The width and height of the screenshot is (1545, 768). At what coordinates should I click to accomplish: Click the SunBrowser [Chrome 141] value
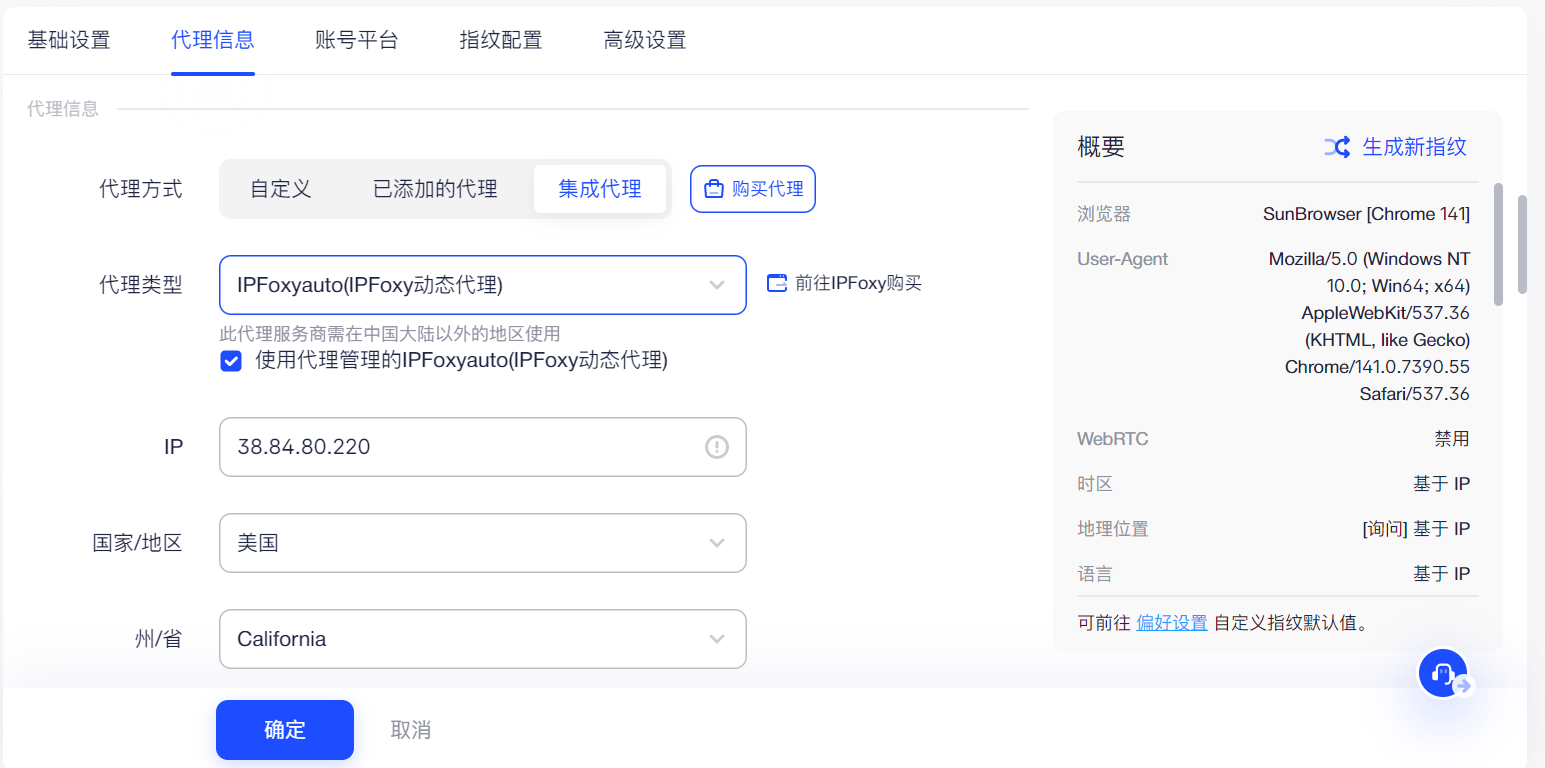(1366, 214)
